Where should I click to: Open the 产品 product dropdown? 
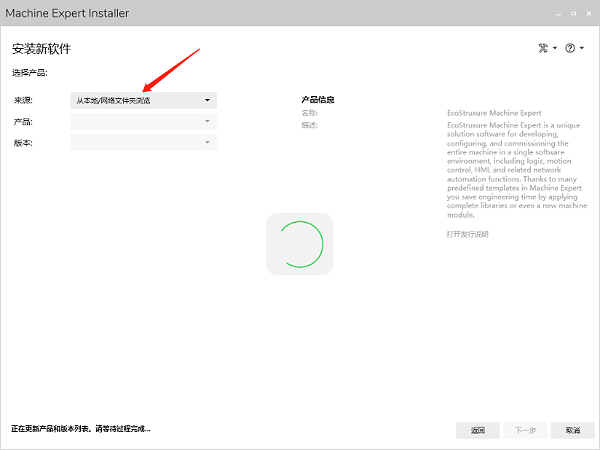(143, 121)
